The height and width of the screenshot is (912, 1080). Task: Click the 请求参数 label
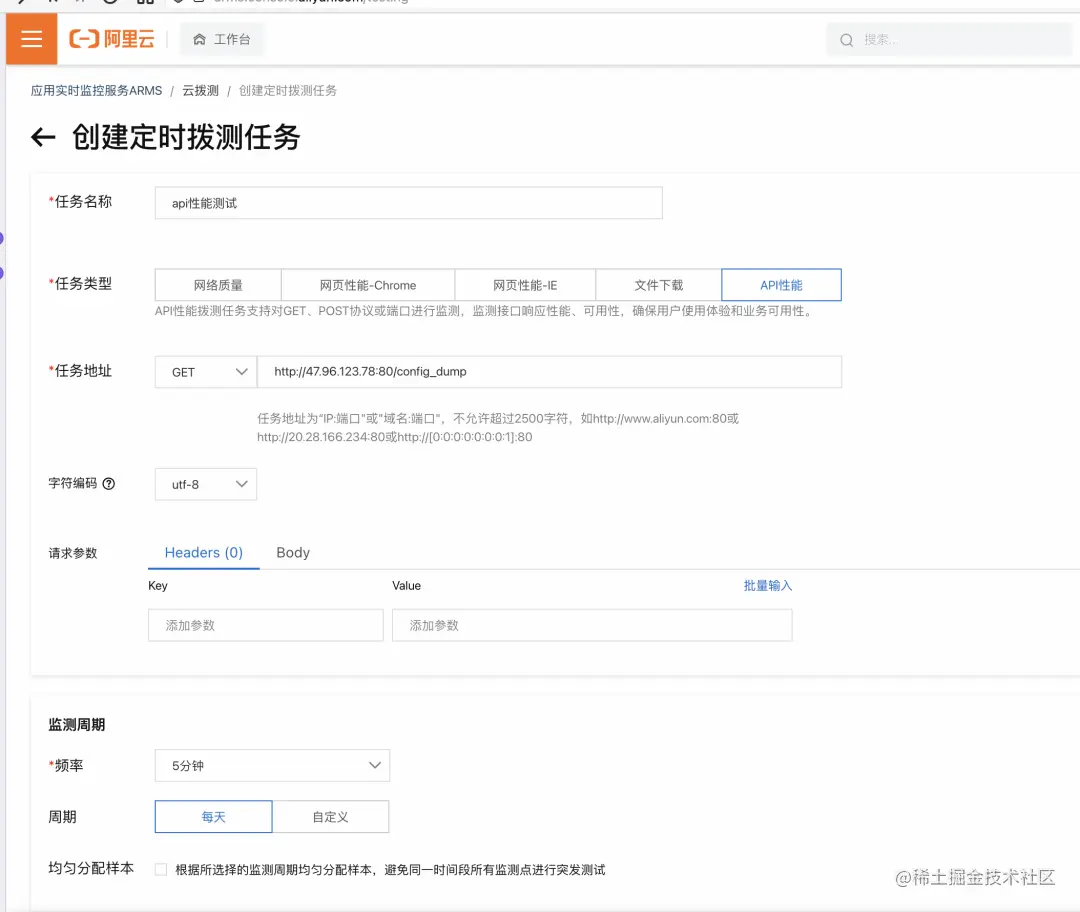pyautogui.click(x=73, y=553)
